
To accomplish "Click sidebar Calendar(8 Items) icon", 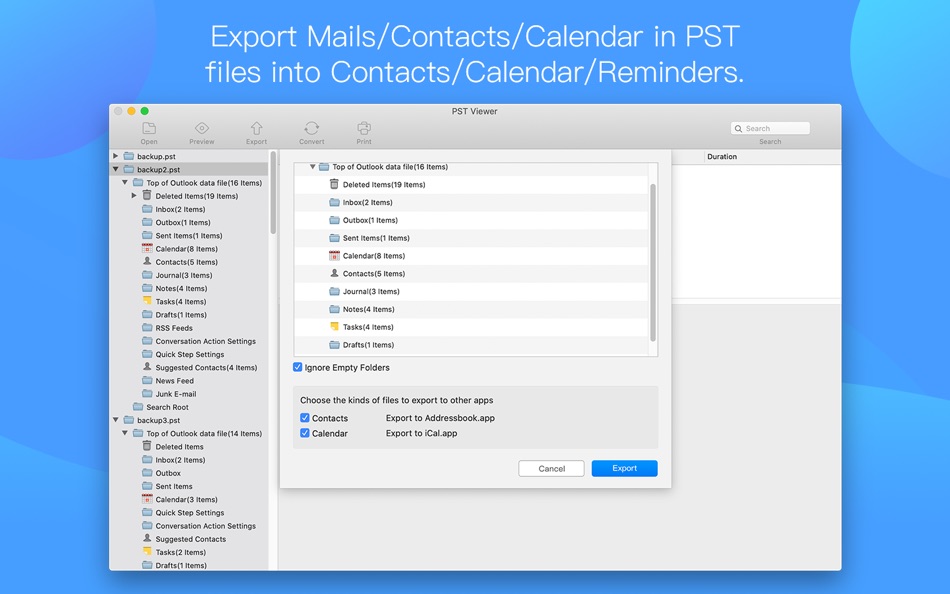I will tap(147, 248).
